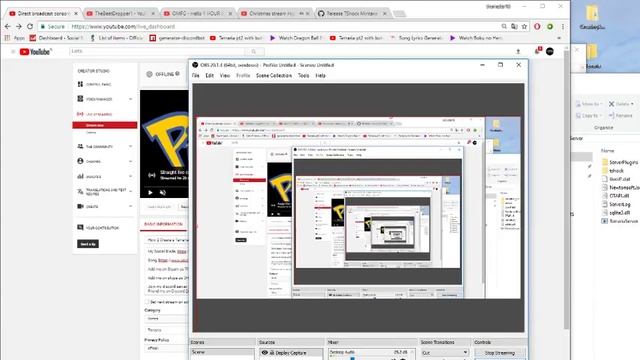The image size is (640, 360).
Task: Click Rename in File Explorer ribbon
Action: (621, 116)
